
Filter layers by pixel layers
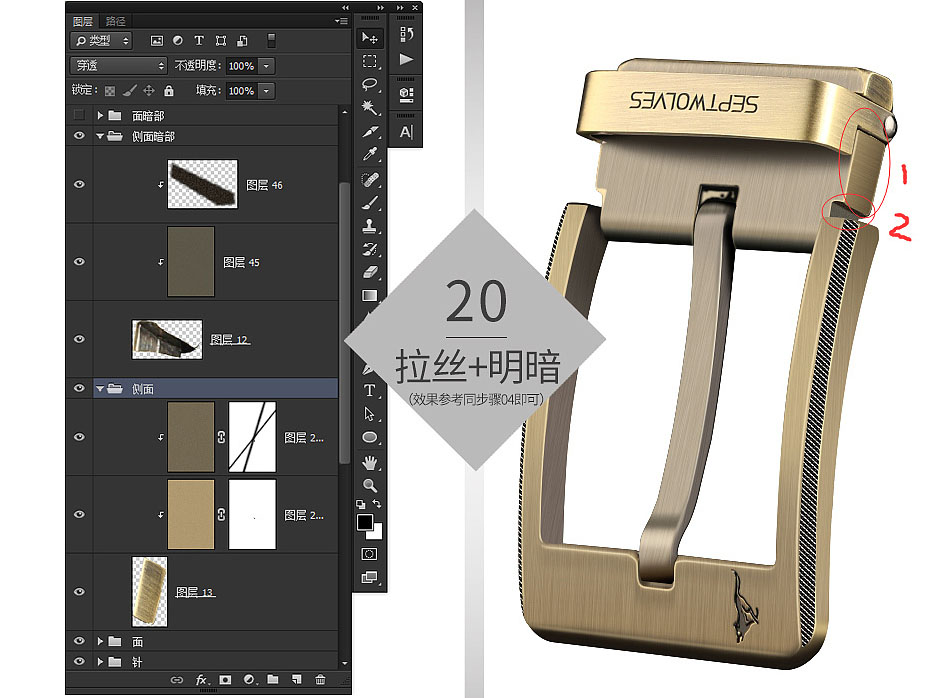tap(157, 41)
